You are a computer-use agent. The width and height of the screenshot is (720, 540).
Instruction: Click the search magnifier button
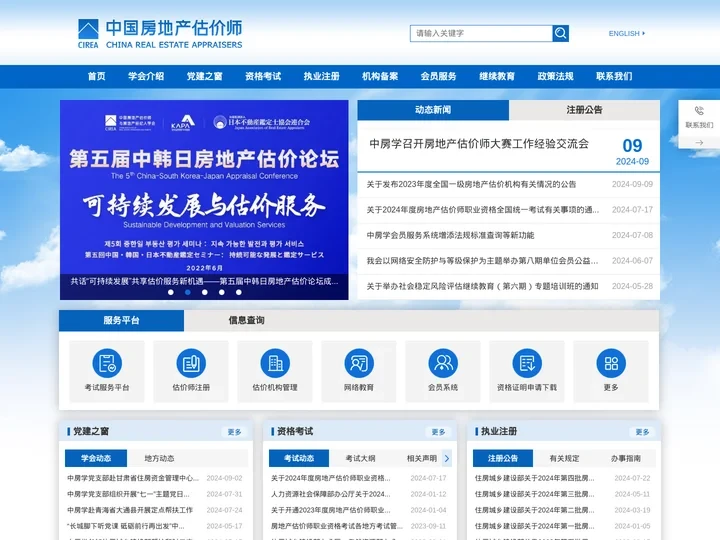click(x=560, y=33)
